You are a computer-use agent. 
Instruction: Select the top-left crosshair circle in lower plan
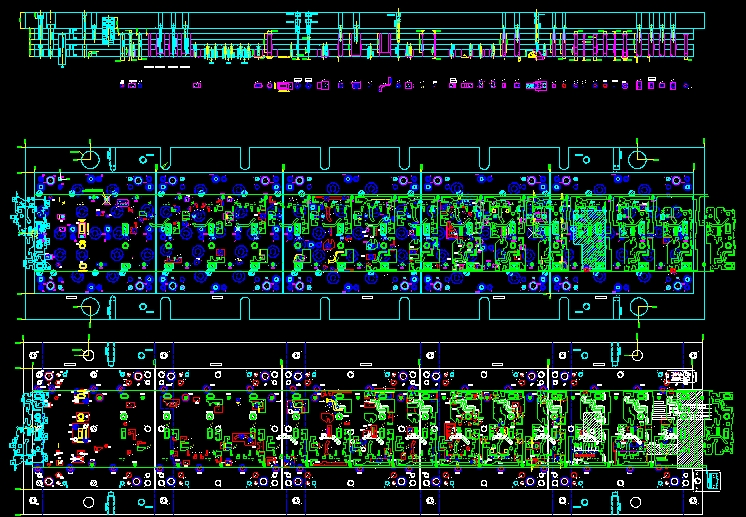point(88,354)
